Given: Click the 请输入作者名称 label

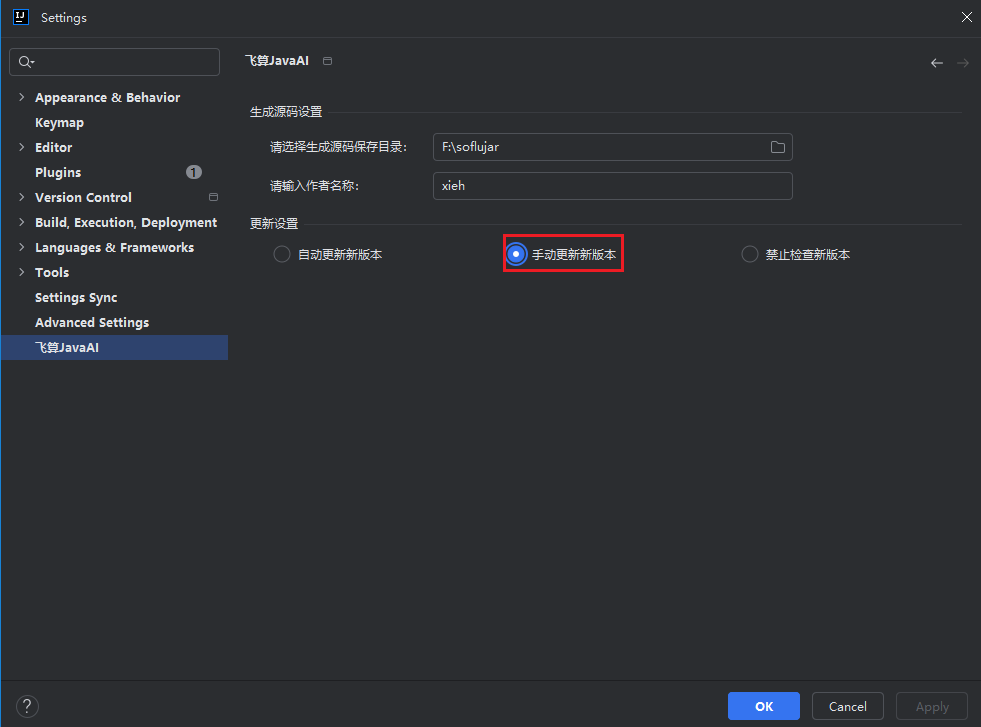Looking at the screenshot, I should tap(314, 186).
